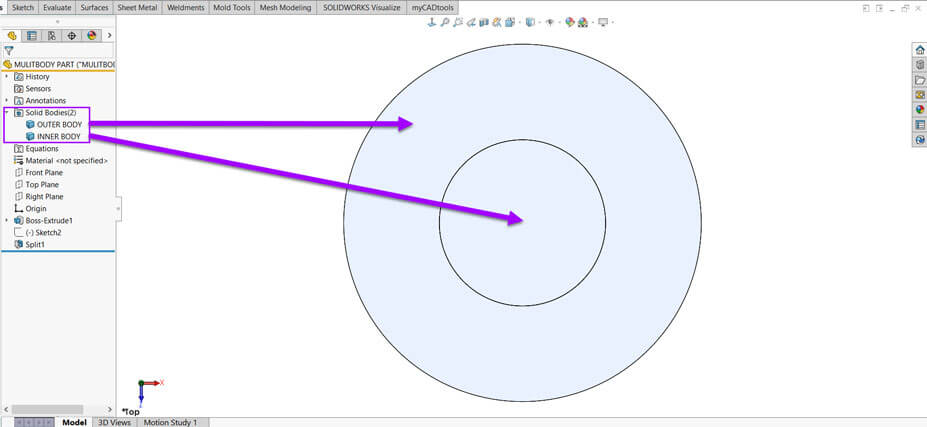The height and width of the screenshot is (427, 927).
Task: Expand the Boss-Extrude1 feature
Action: coord(7,220)
